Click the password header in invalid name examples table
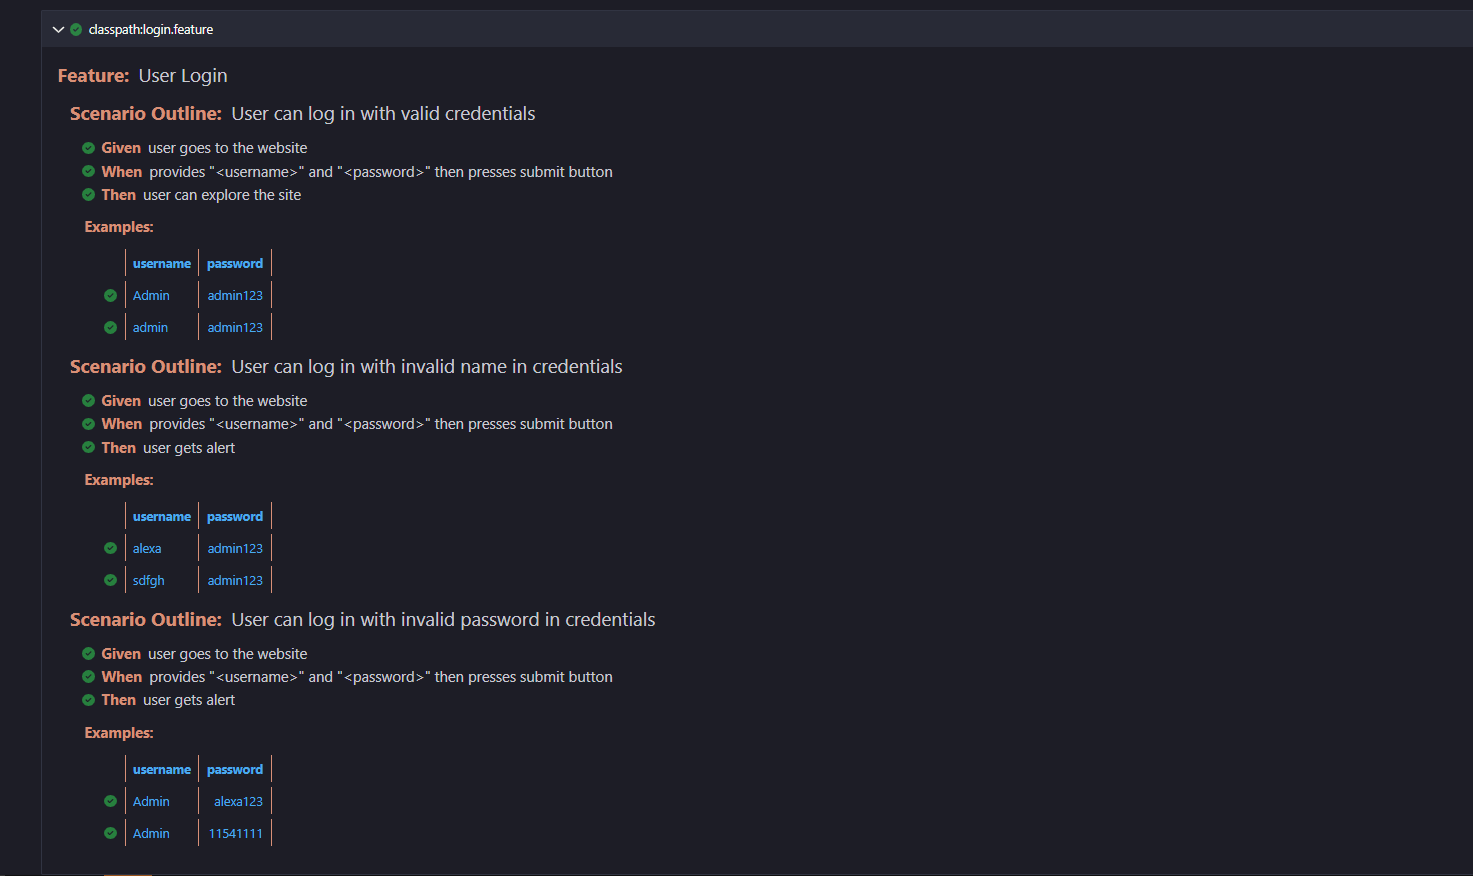This screenshot has width=1473, height=876. pyautogui.click(x=235, y=517)
